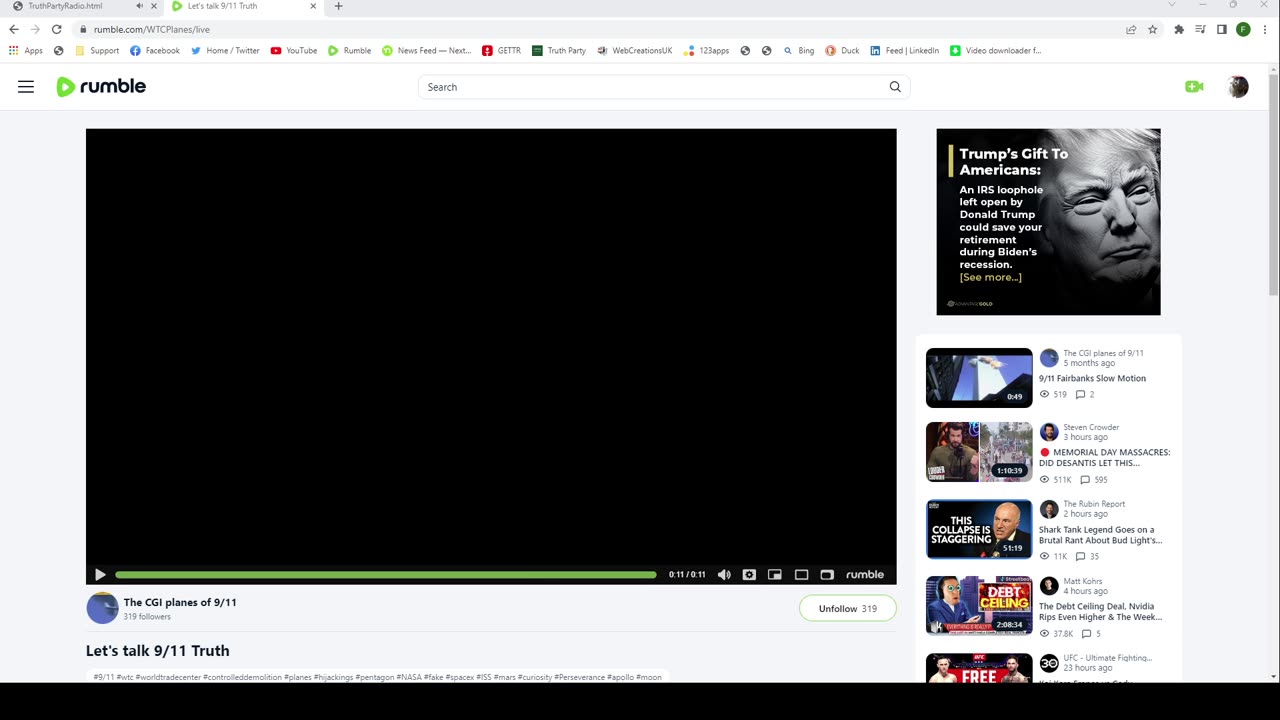The width and height of the screenshot is (1280, 720).
Task: Open the GETTR bookmark
Action: (x=502, y=51)
